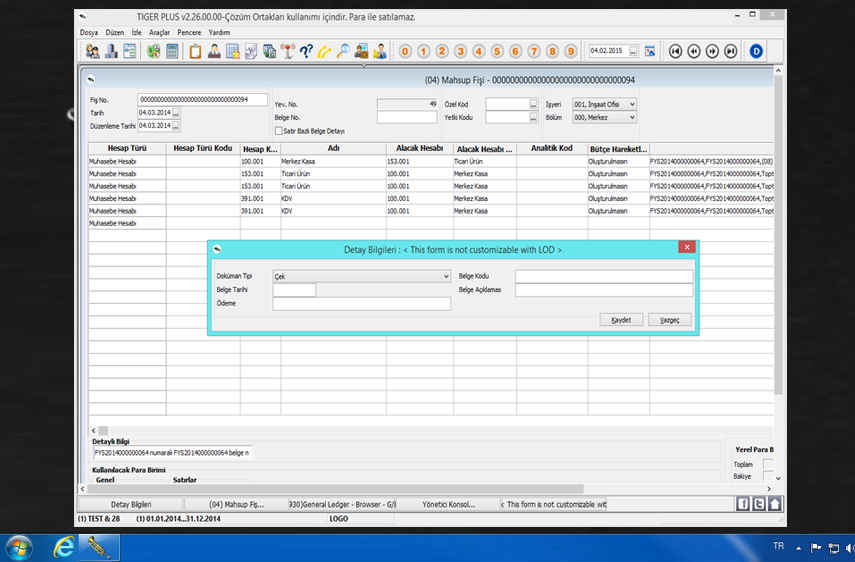Click the bottom horizontal scrollbar thumb
The width and height of the screenshot is (855, 562).
tap(335, 489)
